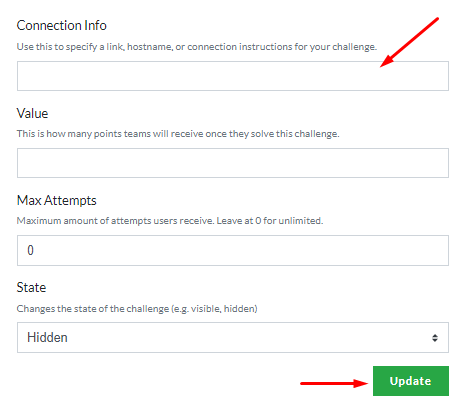This screenshot has height=412, width=465.
Task: Click the hint 'Leave at 0 for unlimited'
Action: click(x=270, y=221)
